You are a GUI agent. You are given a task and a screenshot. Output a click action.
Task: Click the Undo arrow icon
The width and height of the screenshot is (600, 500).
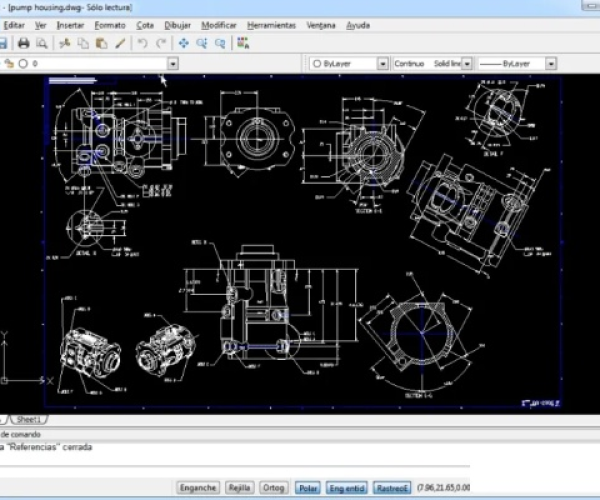[143, 43]
